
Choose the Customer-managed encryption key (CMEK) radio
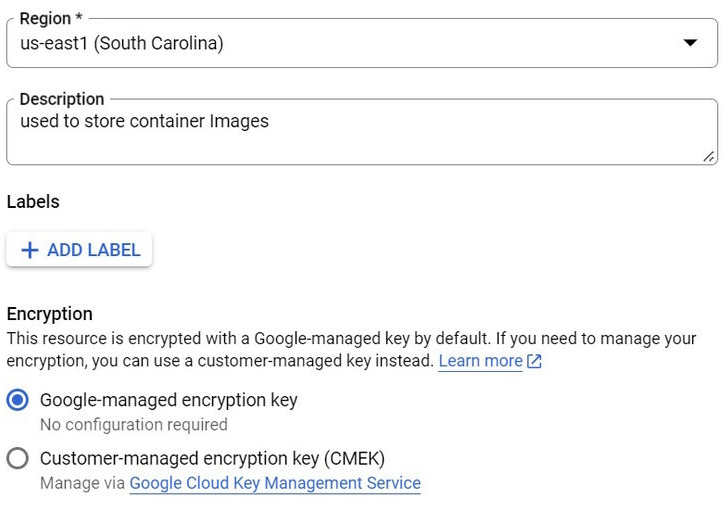17,459
